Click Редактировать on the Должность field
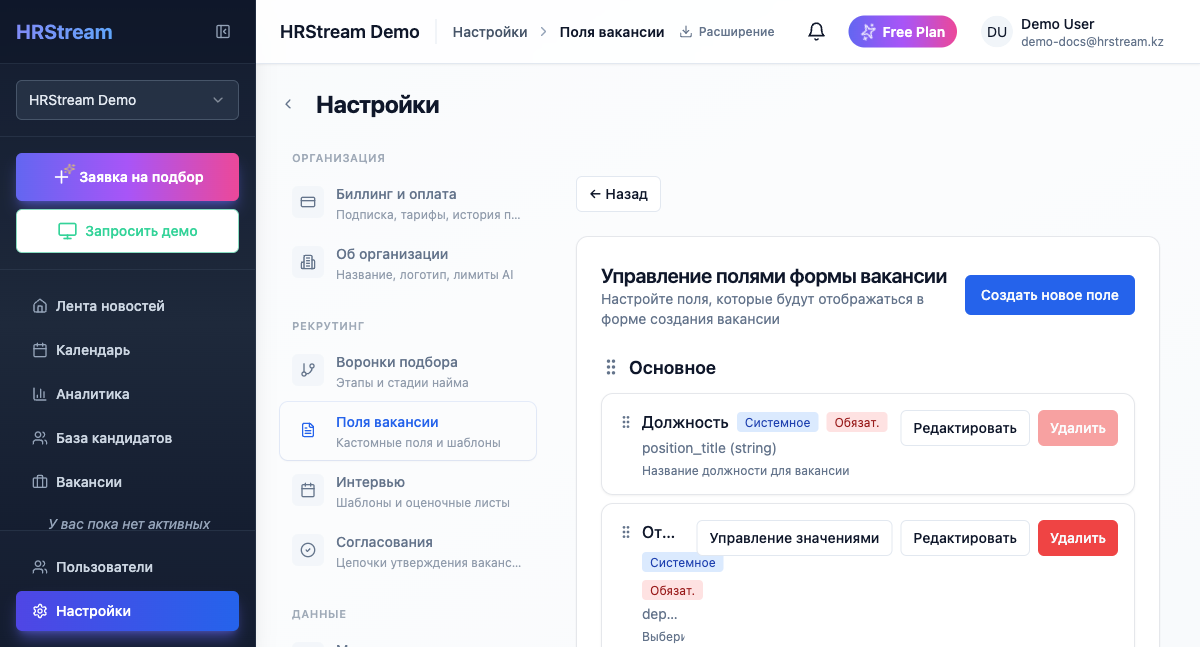This screenshot has height=647, width=1200. [x=964, y=428]
